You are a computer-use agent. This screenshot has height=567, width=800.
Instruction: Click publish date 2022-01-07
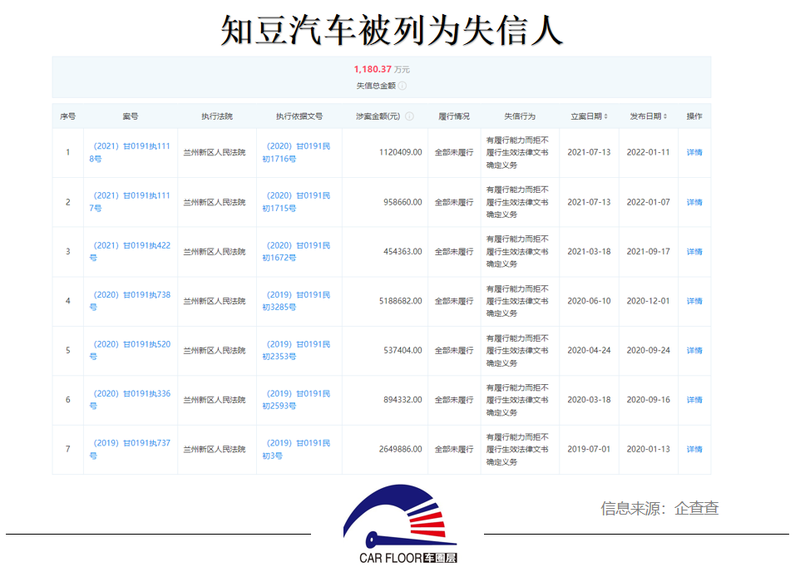pyautogui.click(x=648, y=202)
